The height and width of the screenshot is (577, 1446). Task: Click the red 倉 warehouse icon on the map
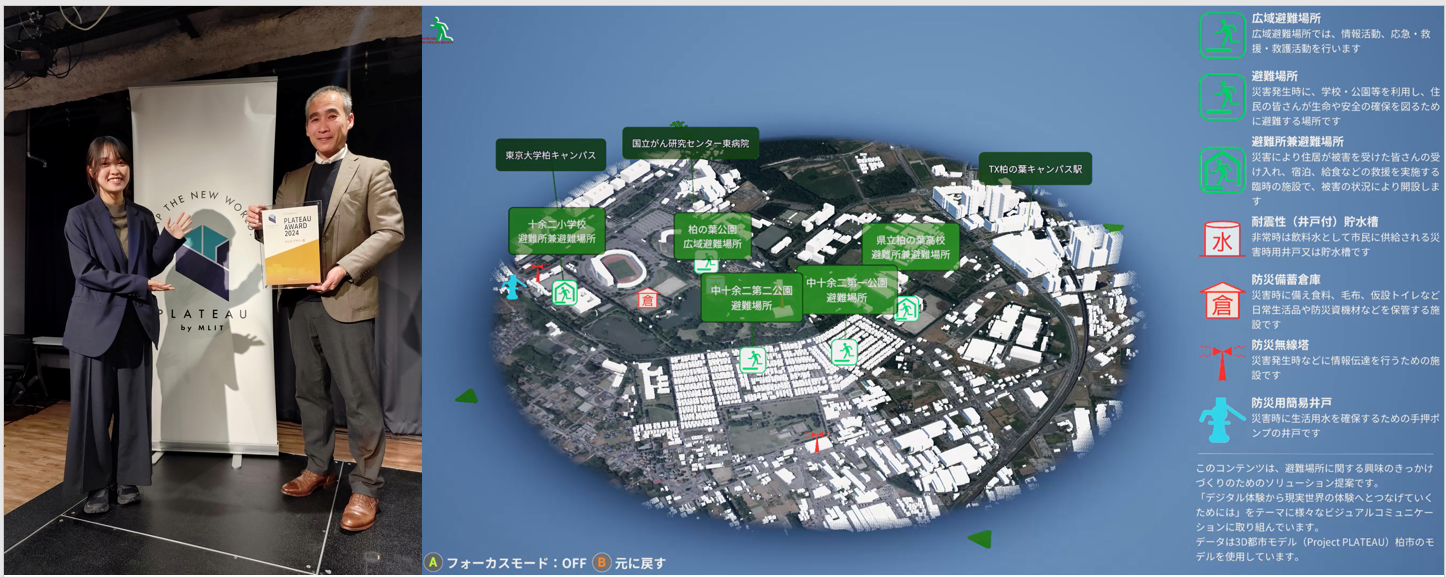(648, 298)
